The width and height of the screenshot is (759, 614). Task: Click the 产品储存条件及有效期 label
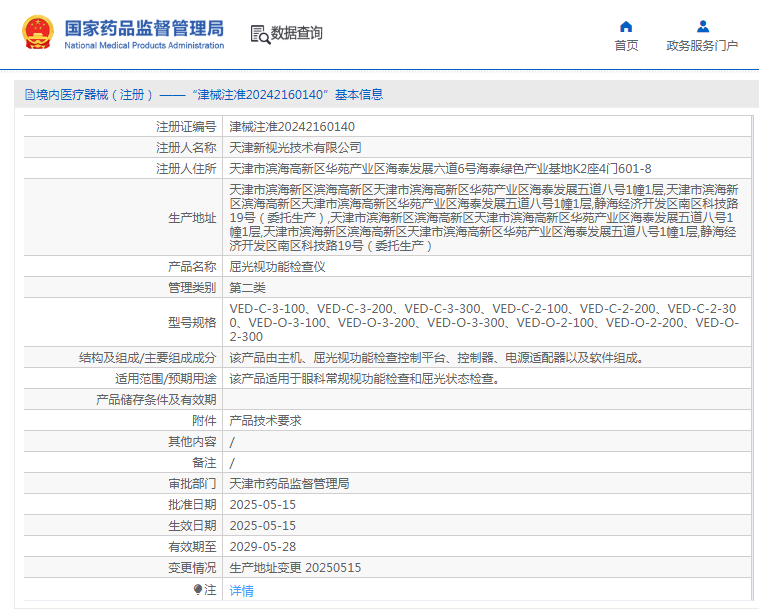(x=156, y=400)
